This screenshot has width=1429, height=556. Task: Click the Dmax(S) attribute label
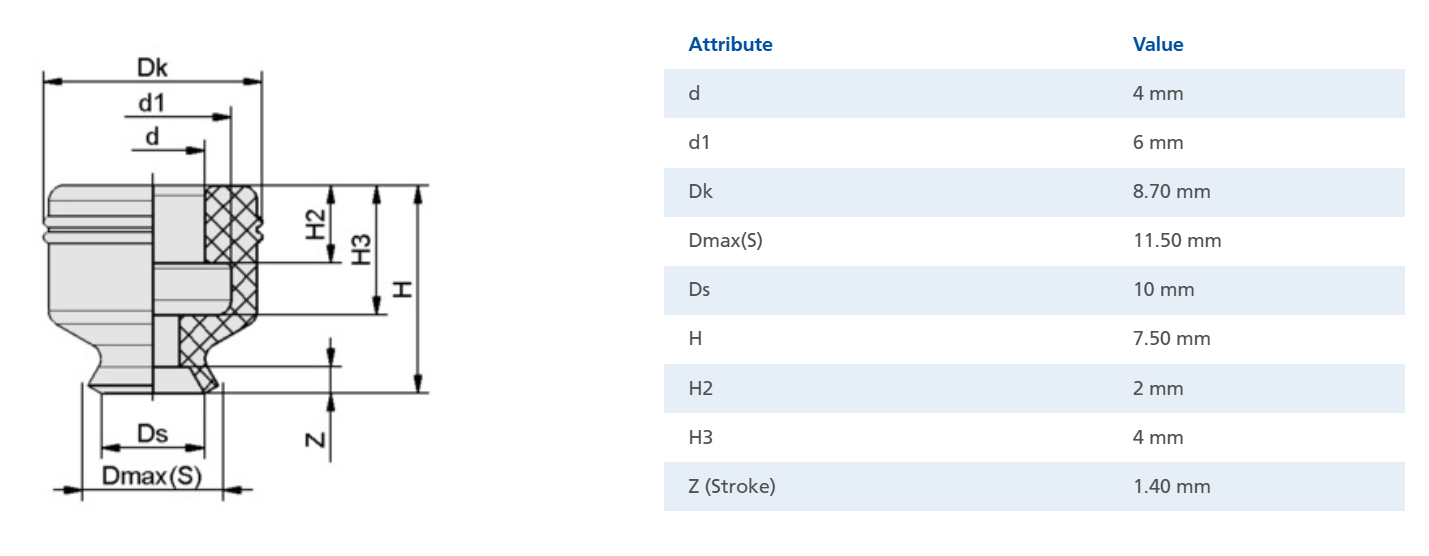725,240
